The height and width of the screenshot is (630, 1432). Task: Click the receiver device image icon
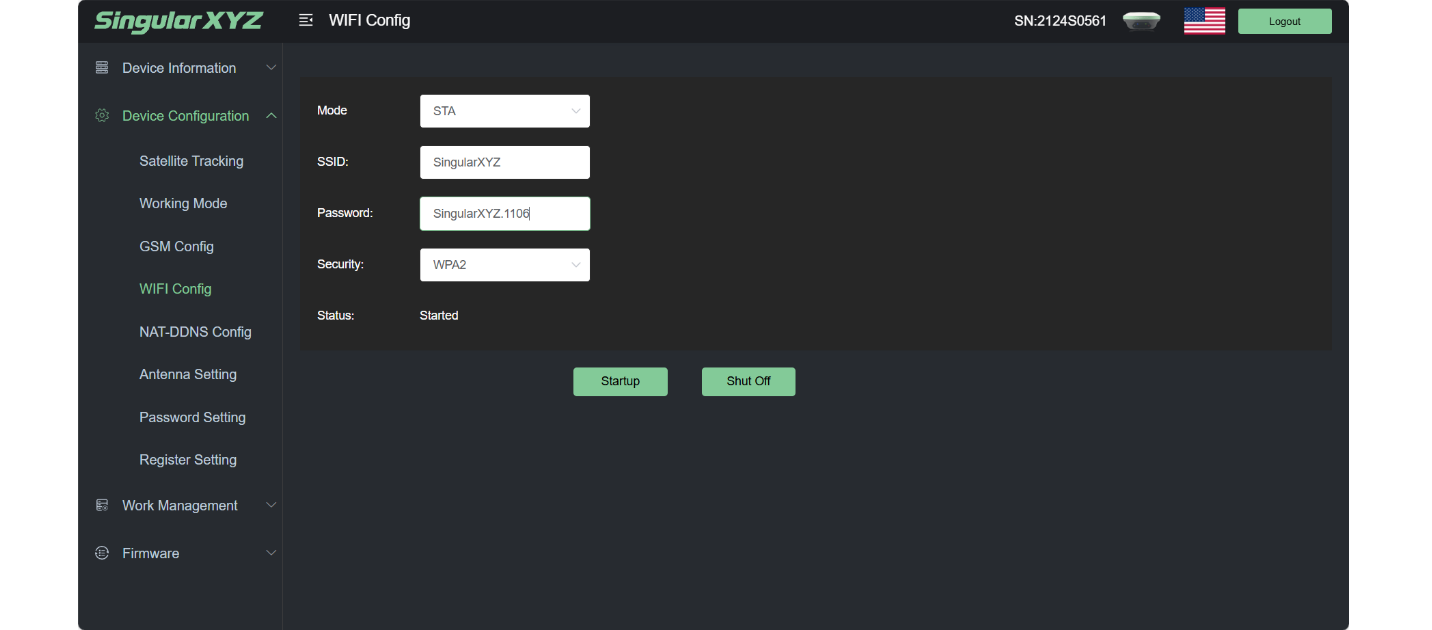click(x=1141, y=21)
